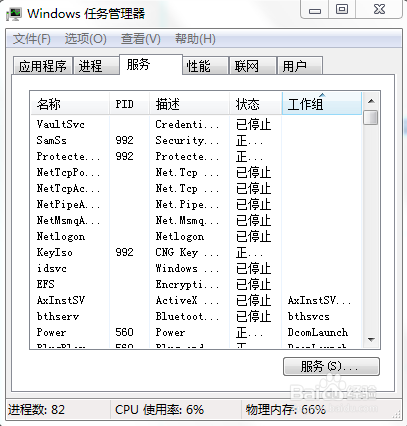Click the Bluetoot... description cell
Viewport: 407px width, 426px height.
pos(187,316)
